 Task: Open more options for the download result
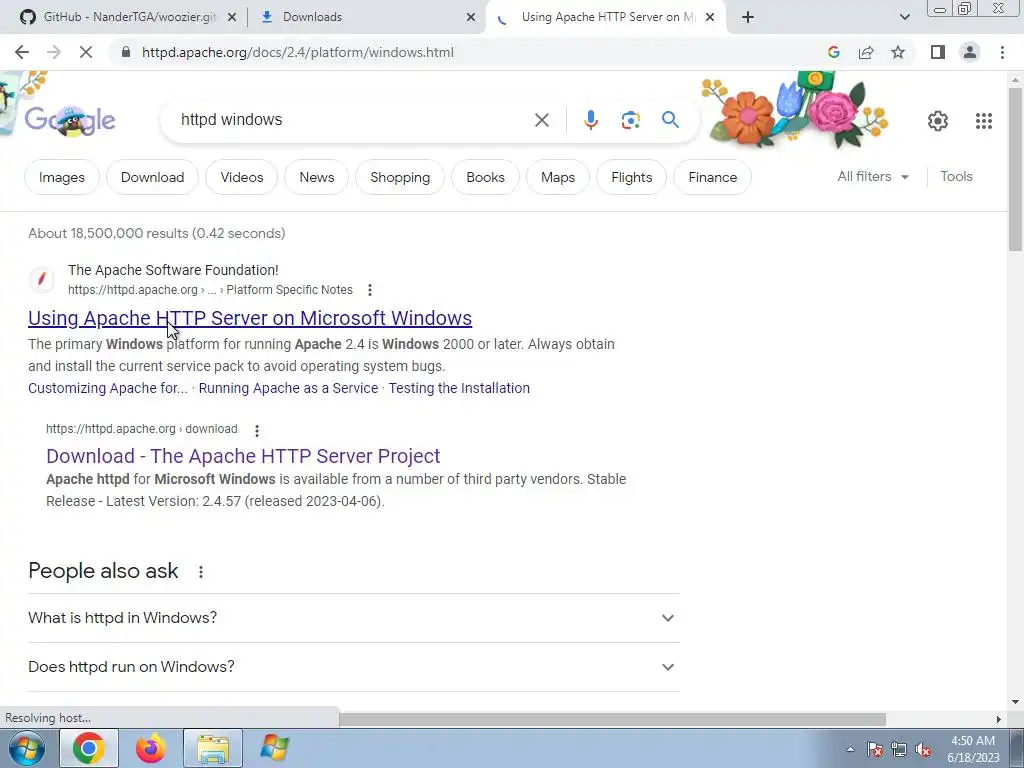(x=257, y=430)
